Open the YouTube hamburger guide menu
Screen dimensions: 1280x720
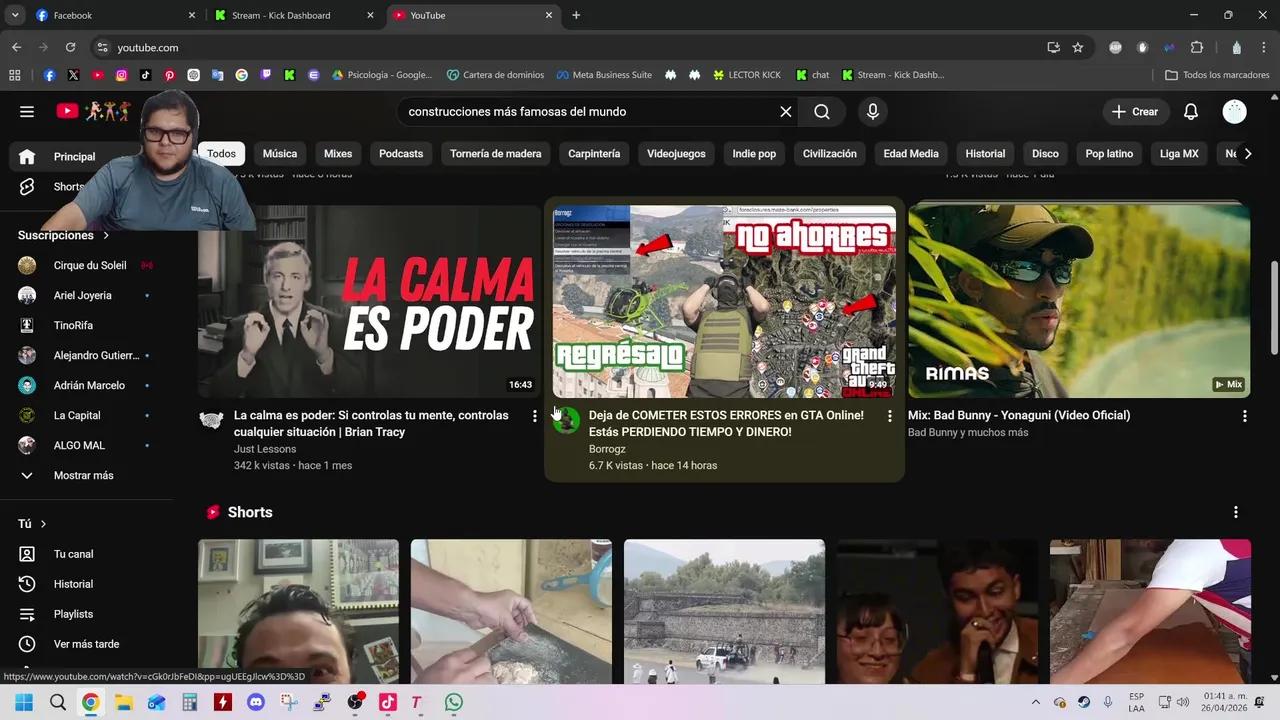click(27, 112)
